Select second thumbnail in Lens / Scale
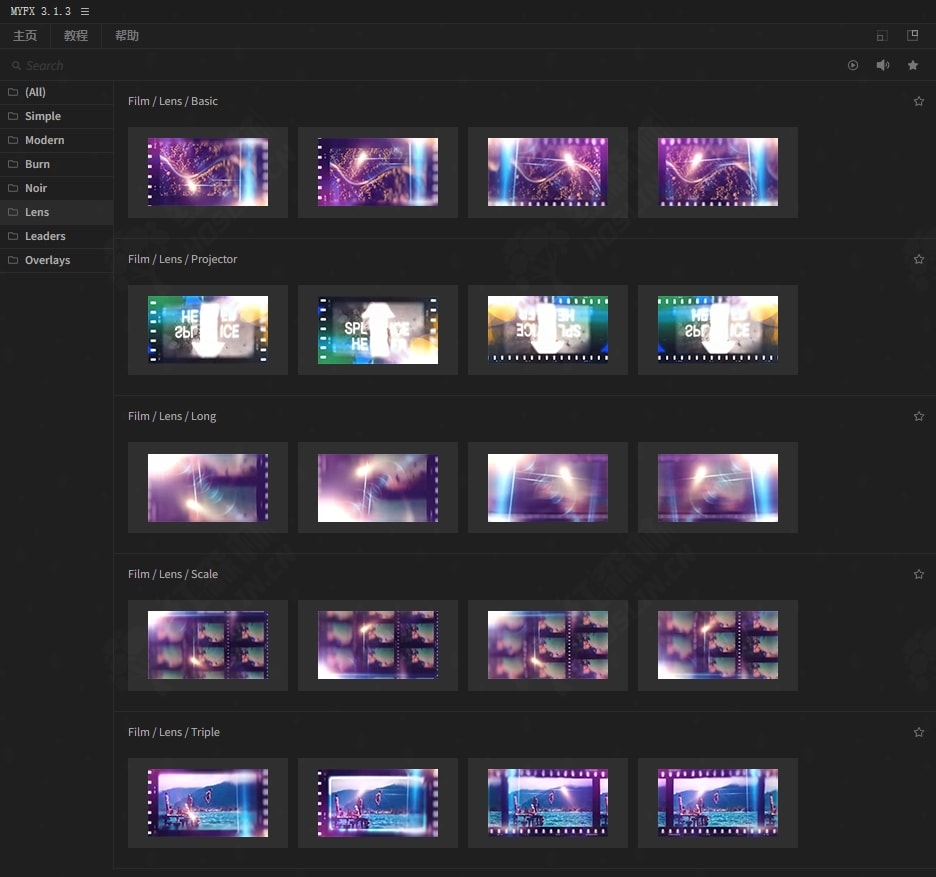Image resolution: width=936 pixels, height=877 pixels. click(x=378, y=645)
